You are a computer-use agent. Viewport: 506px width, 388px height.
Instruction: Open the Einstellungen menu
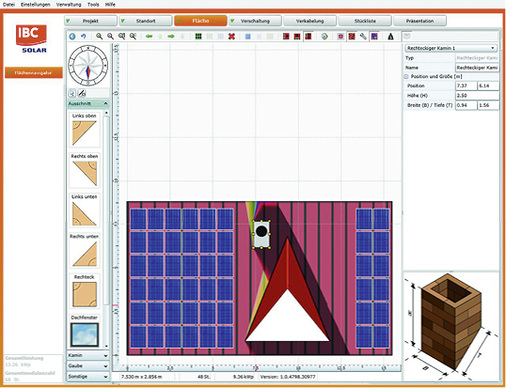click(35, 4)
